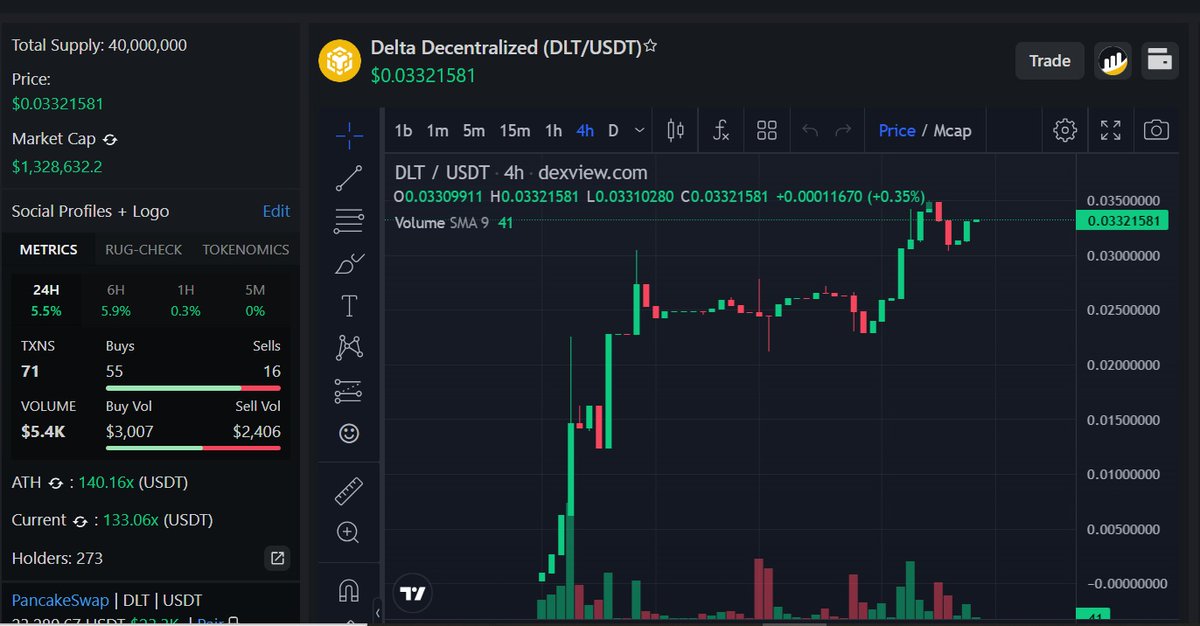Viewport: 1200px width, 626px height.
Task: Select the text annotation tool
Action: [349, 306]
